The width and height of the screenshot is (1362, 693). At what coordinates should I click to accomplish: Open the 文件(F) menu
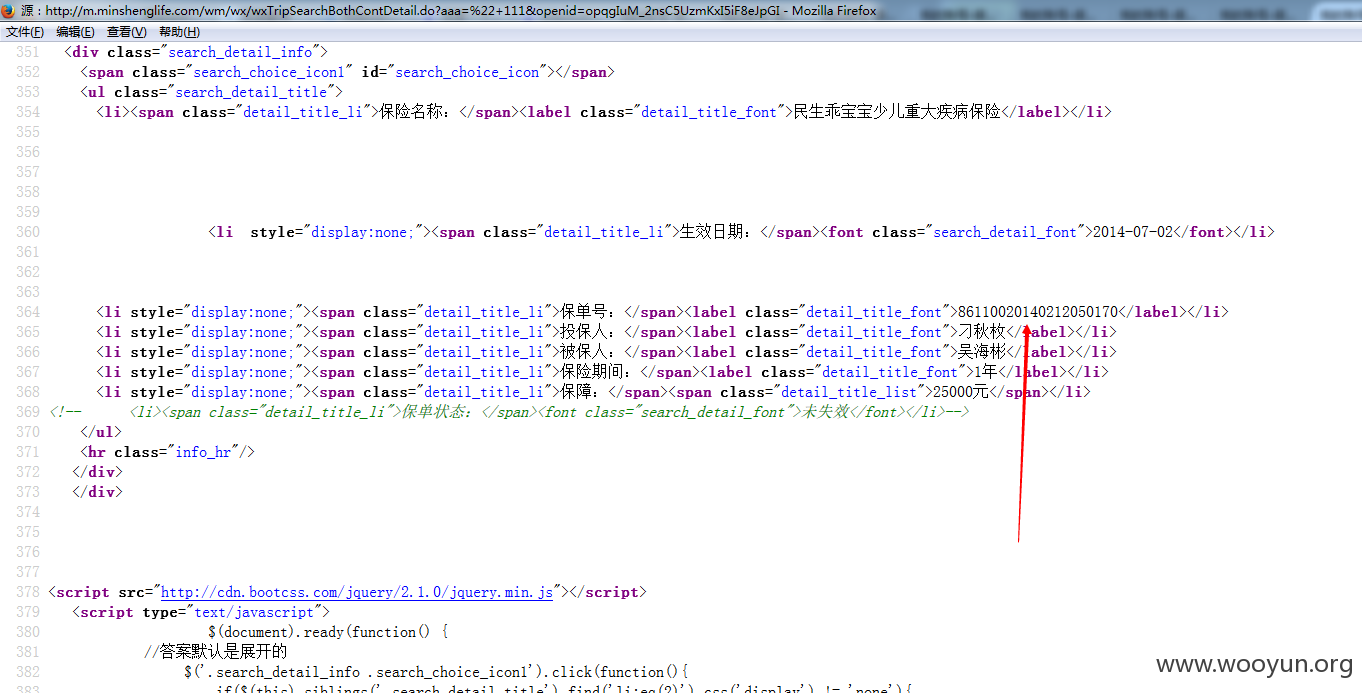(25, 32)
